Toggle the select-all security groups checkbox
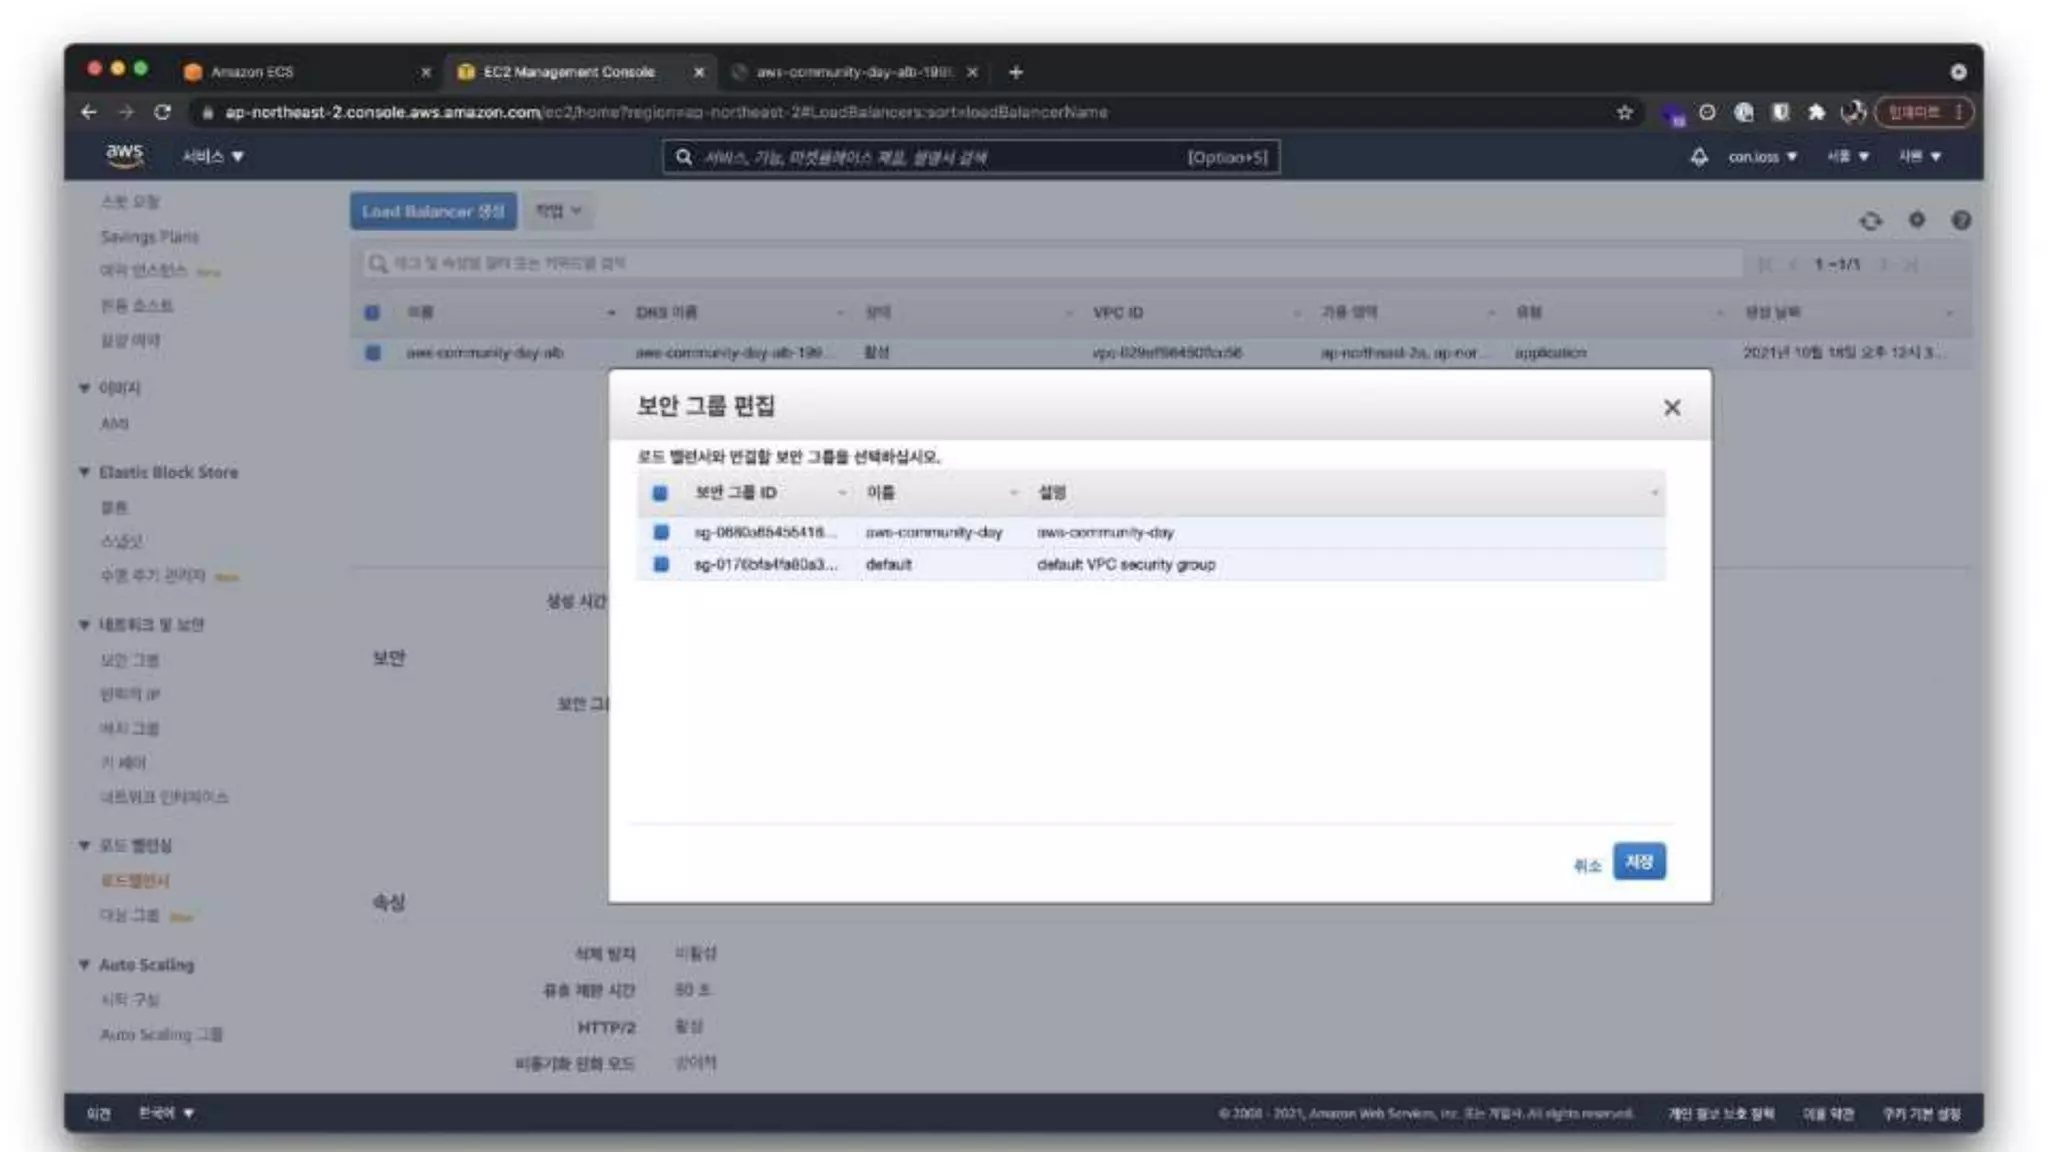Viewport: 2048px width, 1152px height. 660,492
